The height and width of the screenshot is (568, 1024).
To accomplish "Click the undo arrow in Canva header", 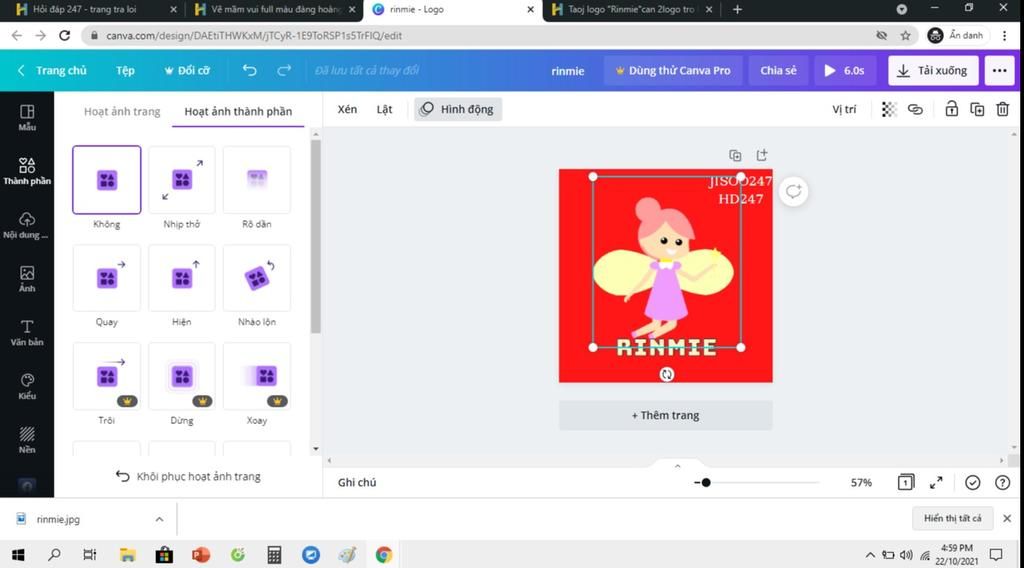I will (249, 70).
